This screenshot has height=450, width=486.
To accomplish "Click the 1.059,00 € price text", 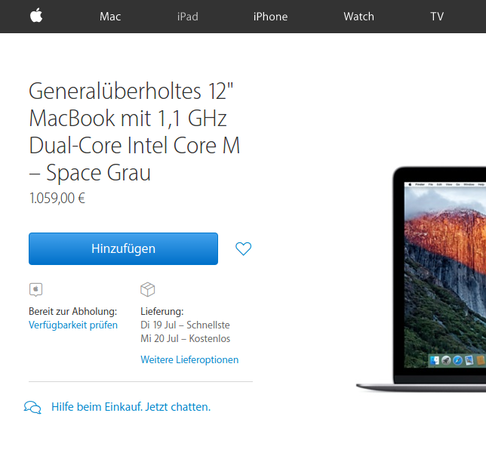I will [x=57, y=198].
